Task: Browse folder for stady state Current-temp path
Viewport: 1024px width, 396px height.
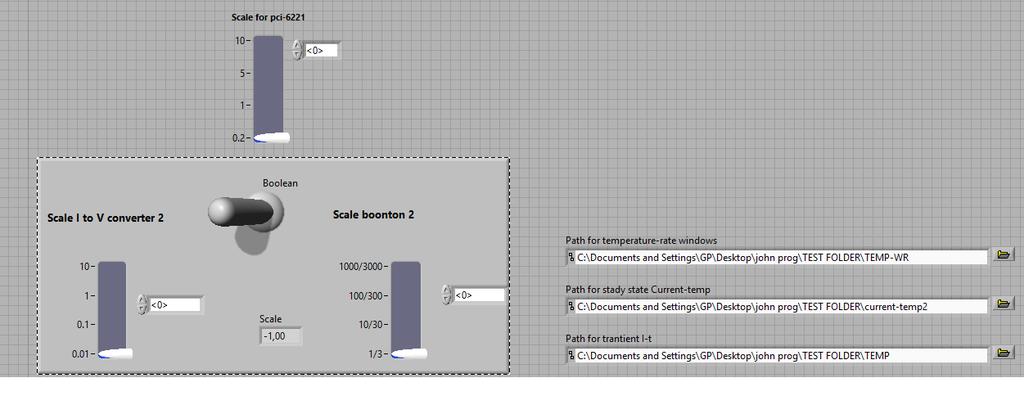Action: coord(1003,304)
